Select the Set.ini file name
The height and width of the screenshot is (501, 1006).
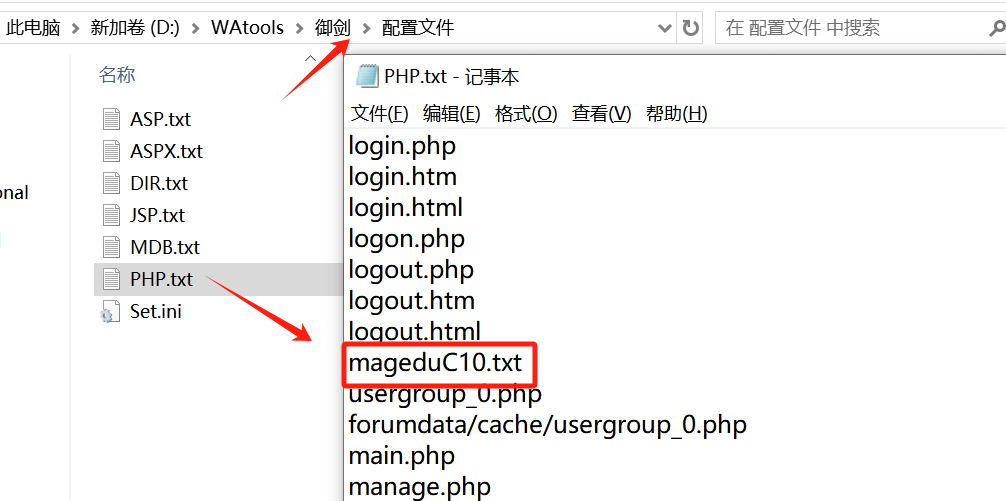(156, 311)
